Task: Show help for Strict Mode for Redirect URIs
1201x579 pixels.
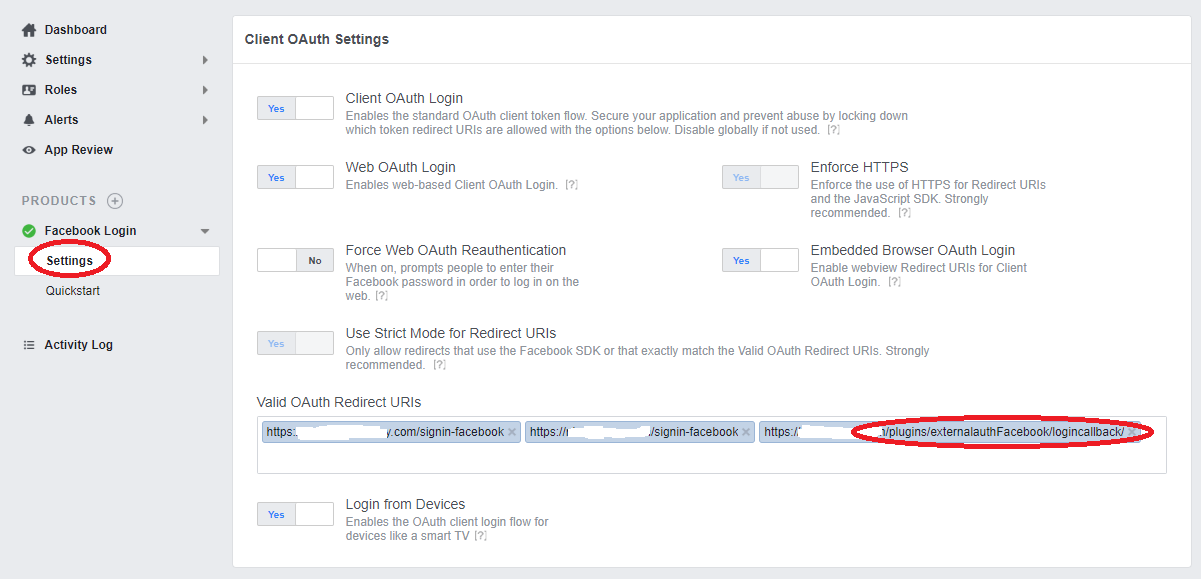Action: [x=440, y=365]
